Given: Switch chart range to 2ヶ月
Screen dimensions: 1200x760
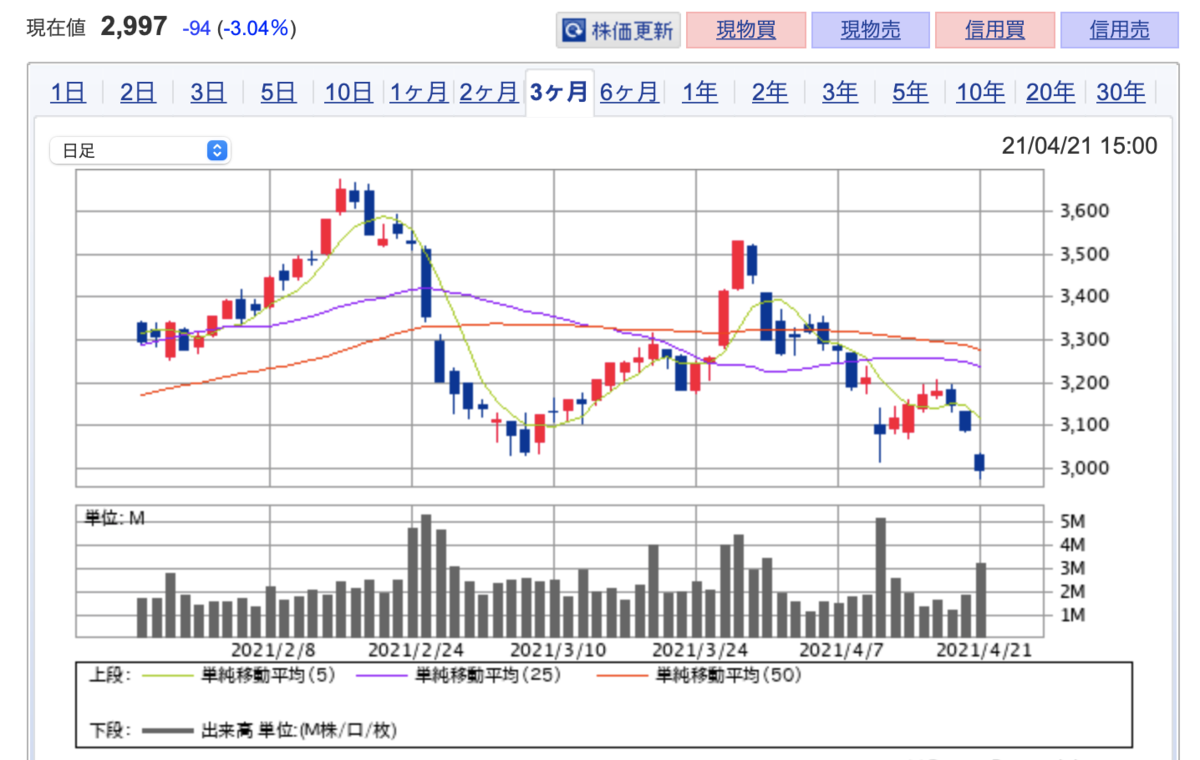Looking at the screenshot, I should [489, 93].
